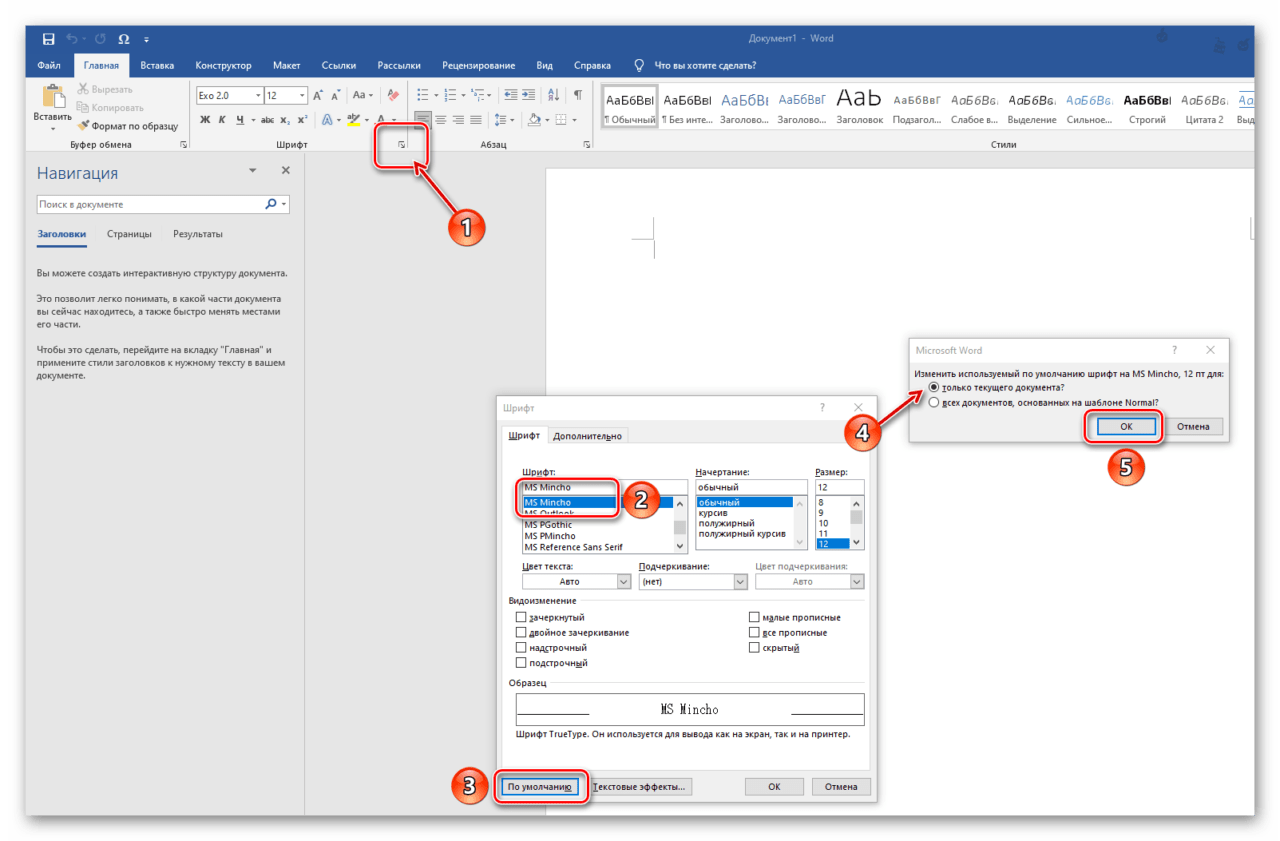Screen dimensions: 1280x841
Task: Apply superscript formatting x²
Action: pyautogui.click(x=301, y=120)
